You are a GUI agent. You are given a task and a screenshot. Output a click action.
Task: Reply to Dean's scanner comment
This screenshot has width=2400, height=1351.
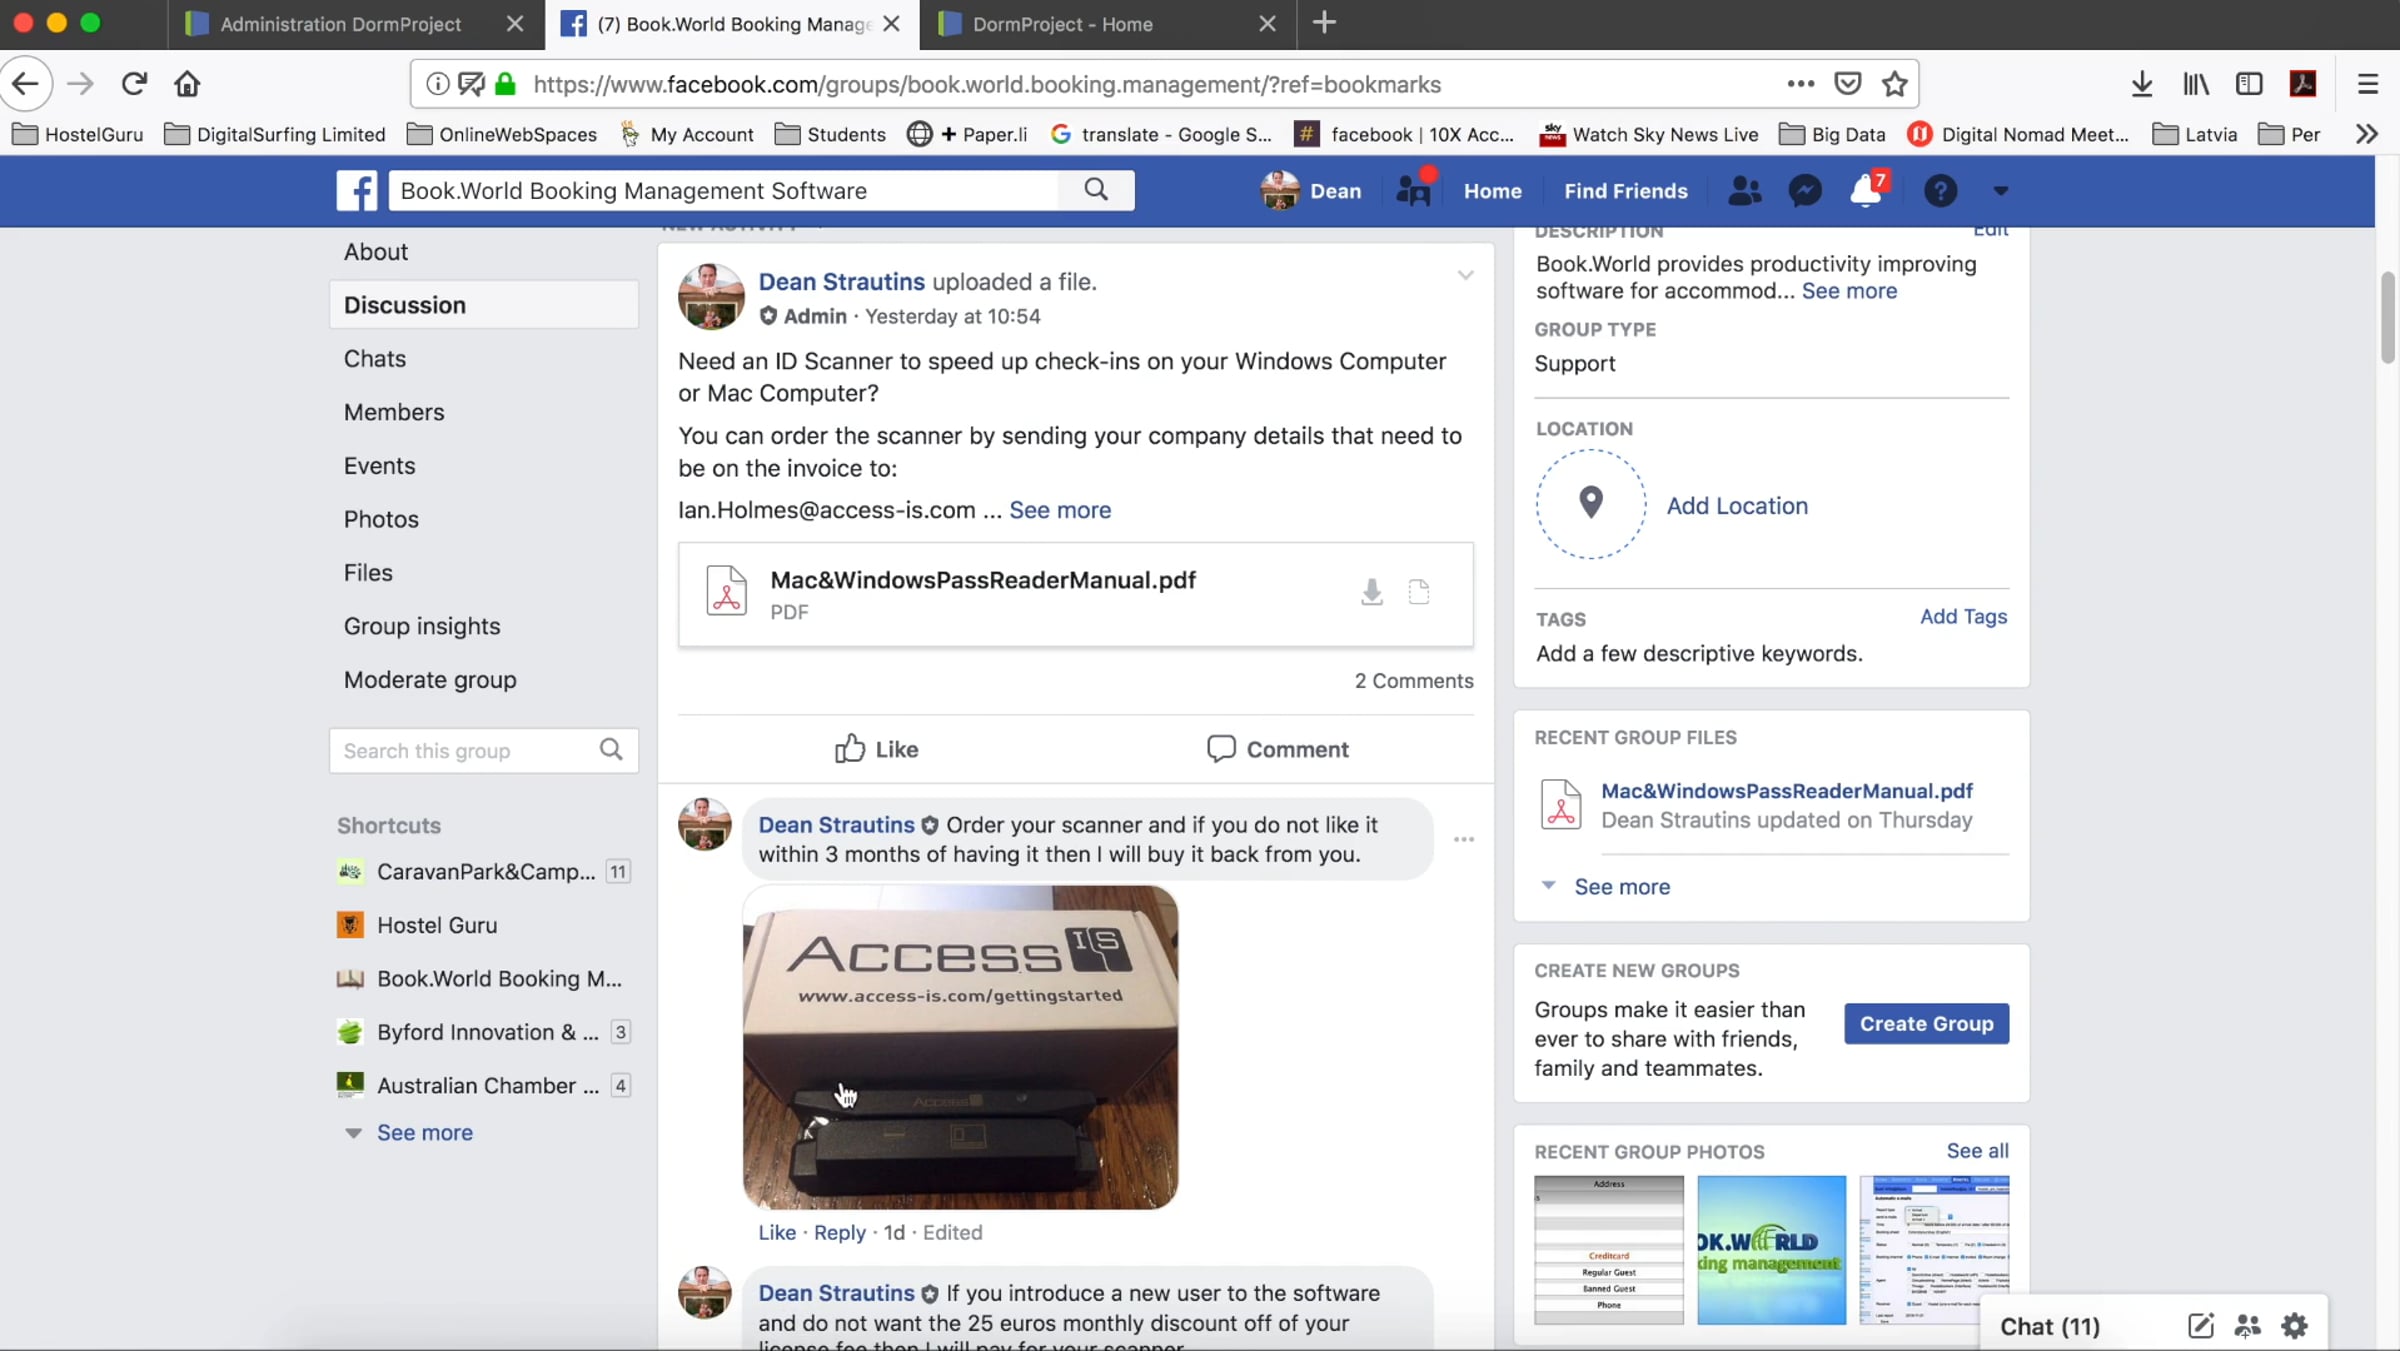839,1232
